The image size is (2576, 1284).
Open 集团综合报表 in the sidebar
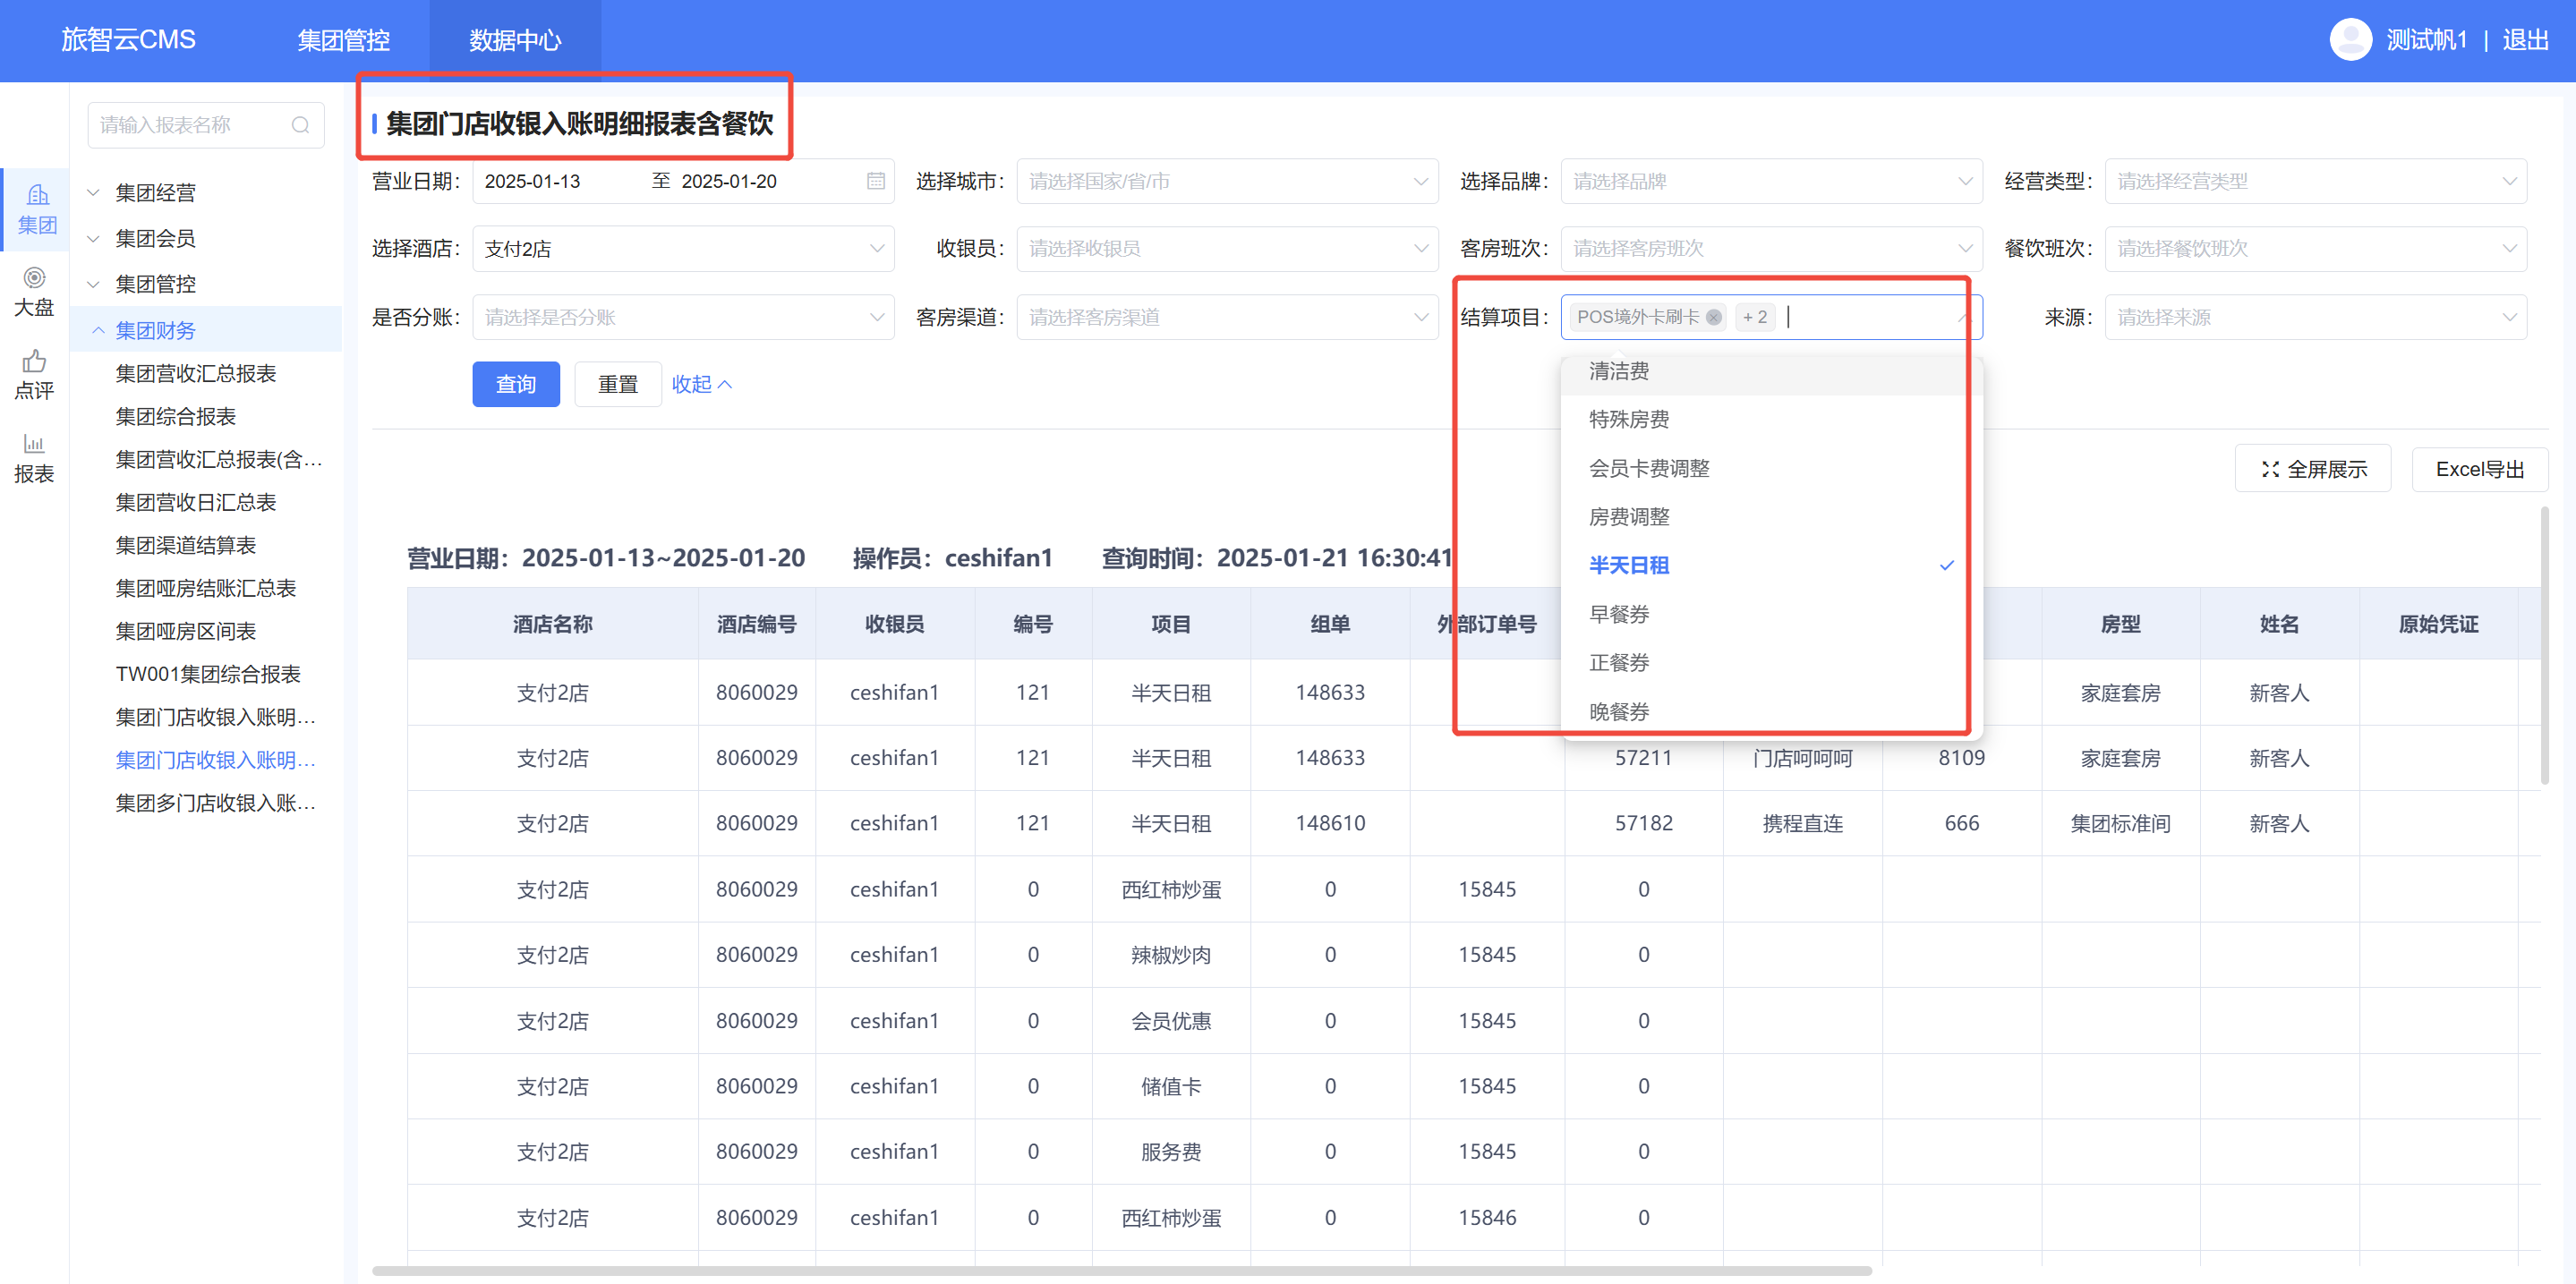pos(176,416)
